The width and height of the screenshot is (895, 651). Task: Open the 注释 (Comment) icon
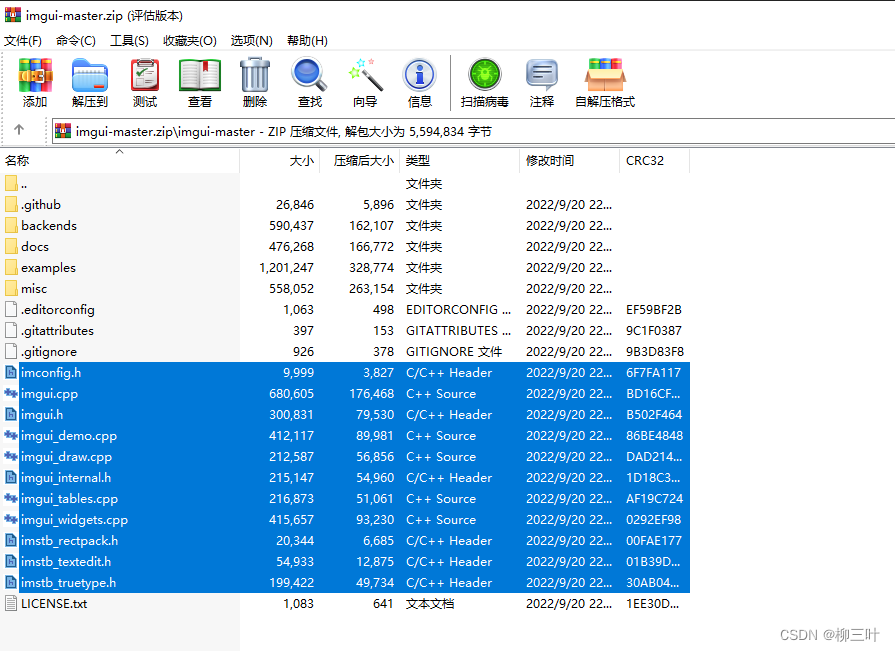tap(541, 83)
